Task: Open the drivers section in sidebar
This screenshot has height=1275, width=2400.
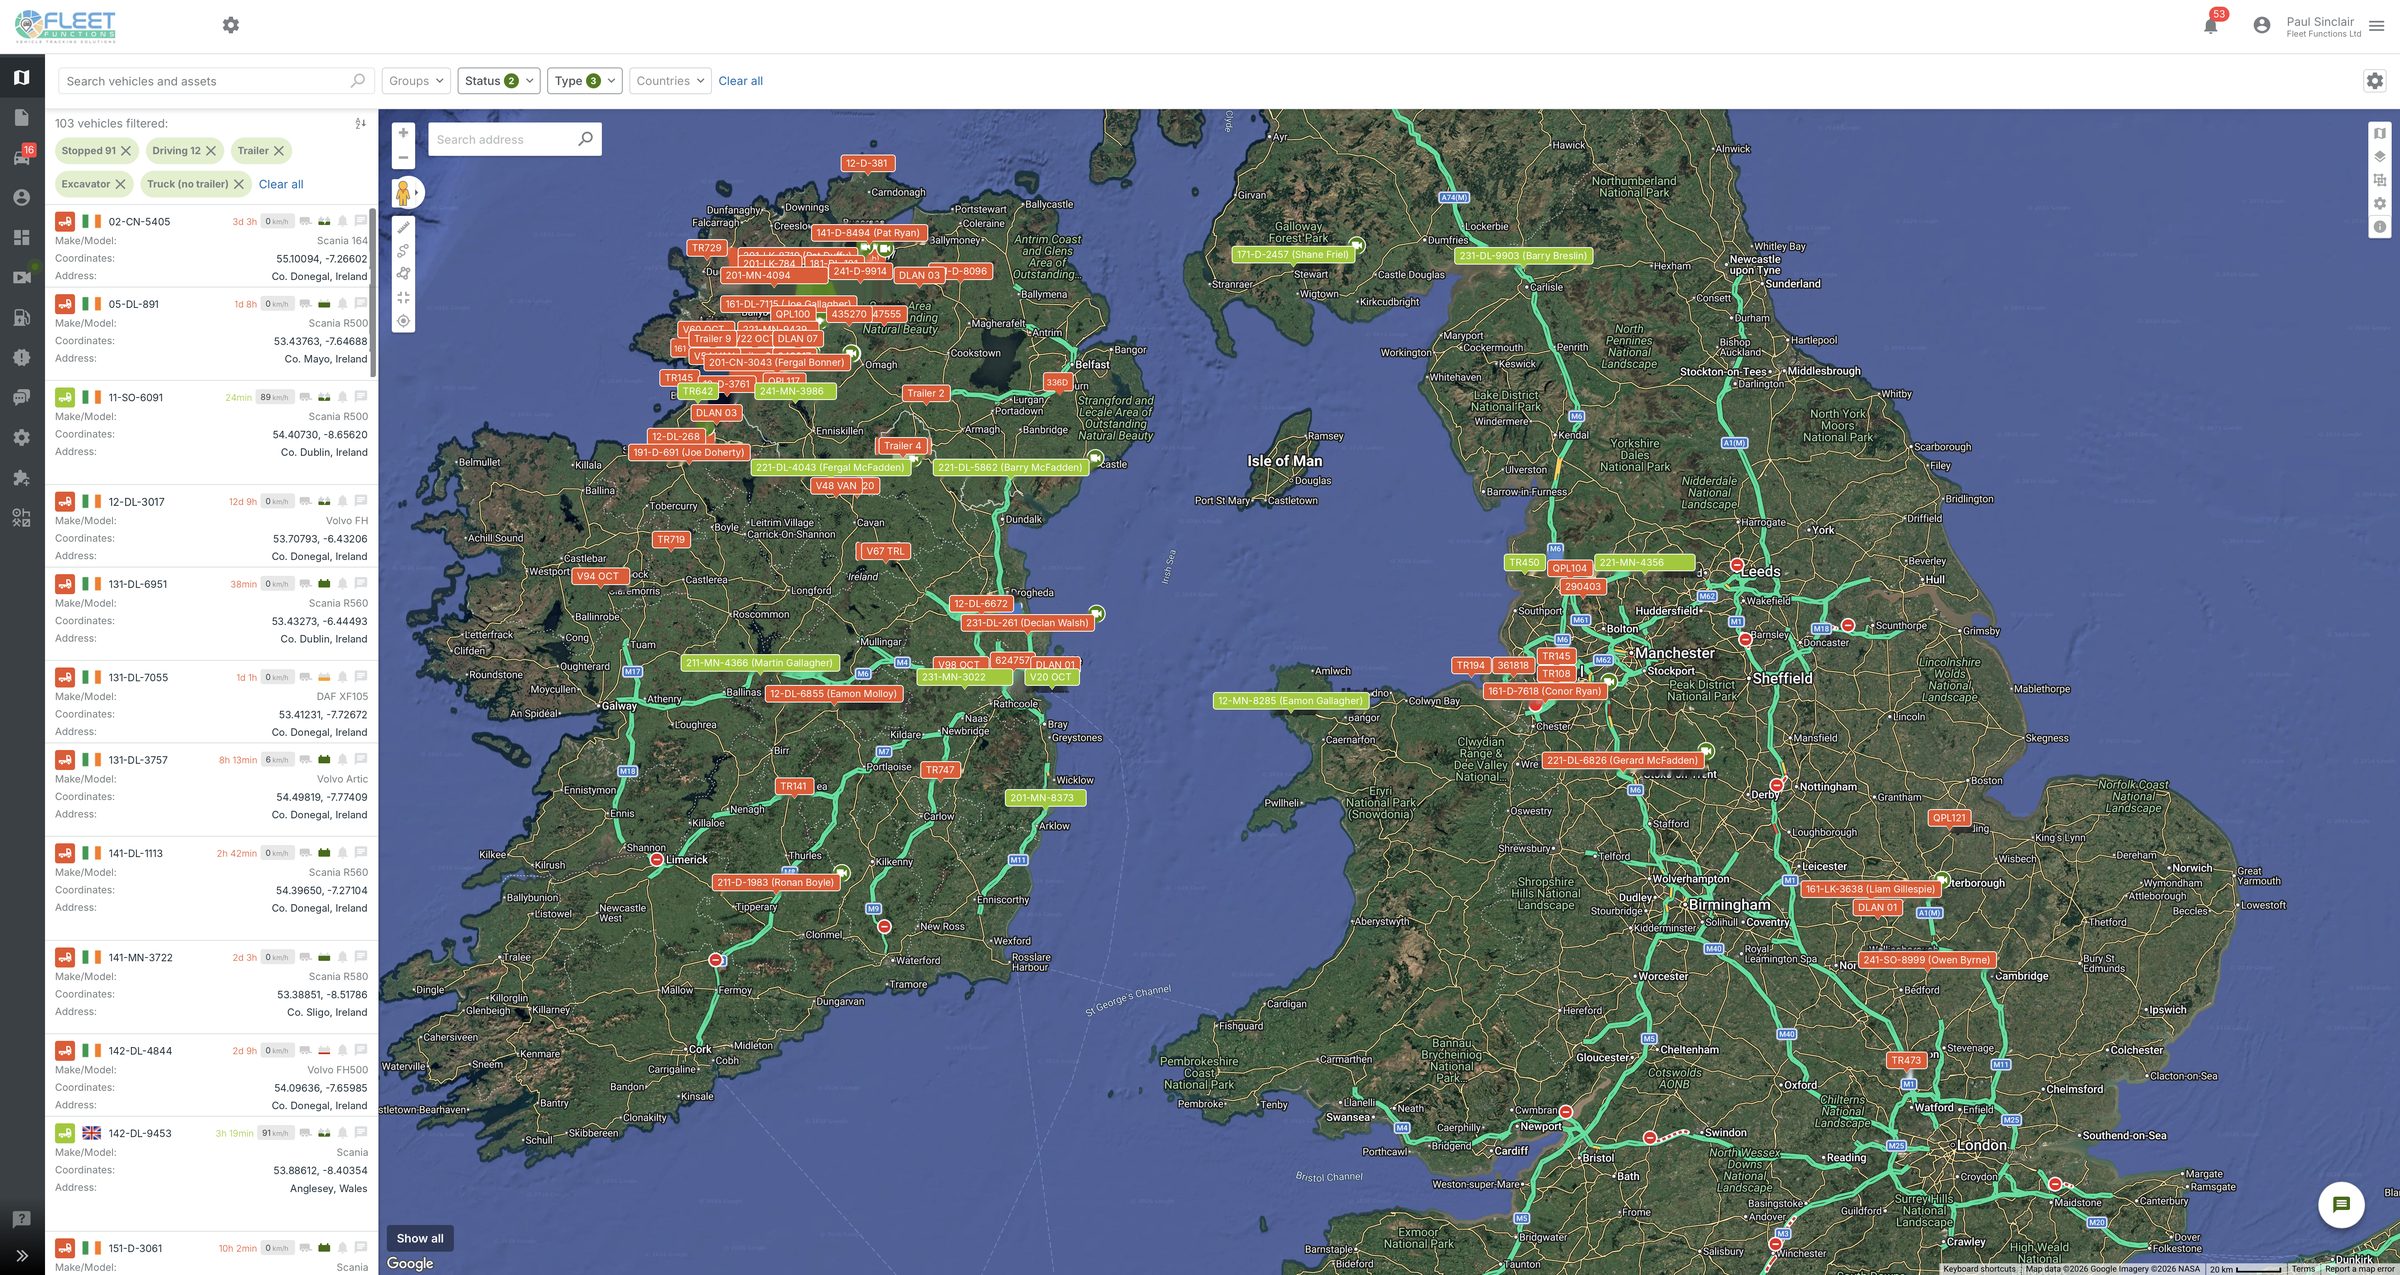Action: point(21,197)
